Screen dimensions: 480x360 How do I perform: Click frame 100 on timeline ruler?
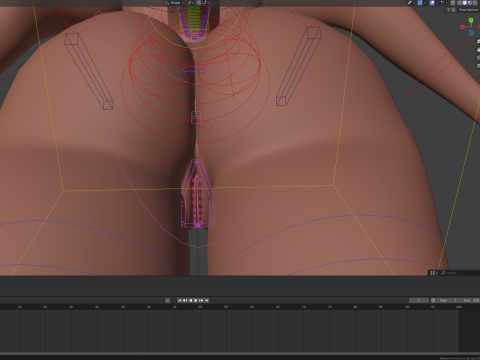pos(459,307)
